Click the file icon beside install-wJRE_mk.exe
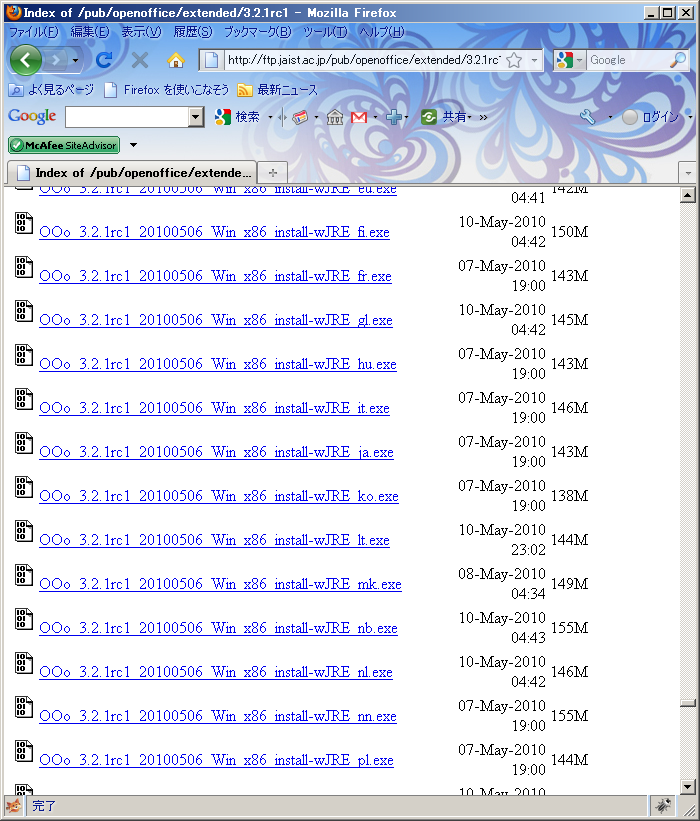 click(x=24, y=574)
